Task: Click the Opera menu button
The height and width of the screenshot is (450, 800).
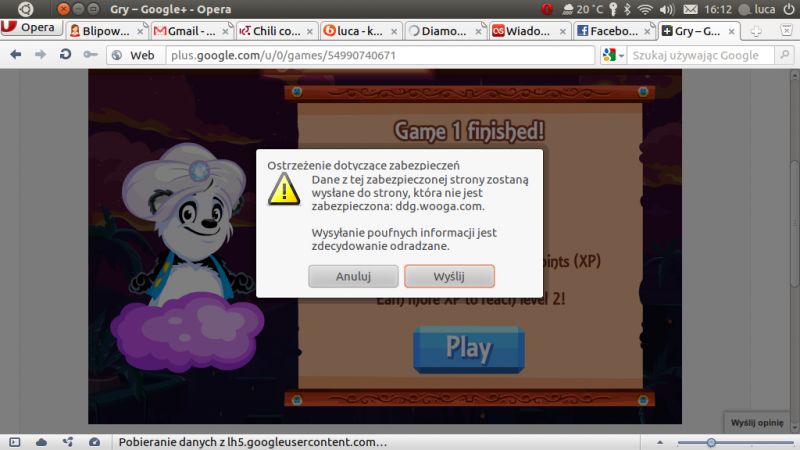Action: click(x=31, y=28)
